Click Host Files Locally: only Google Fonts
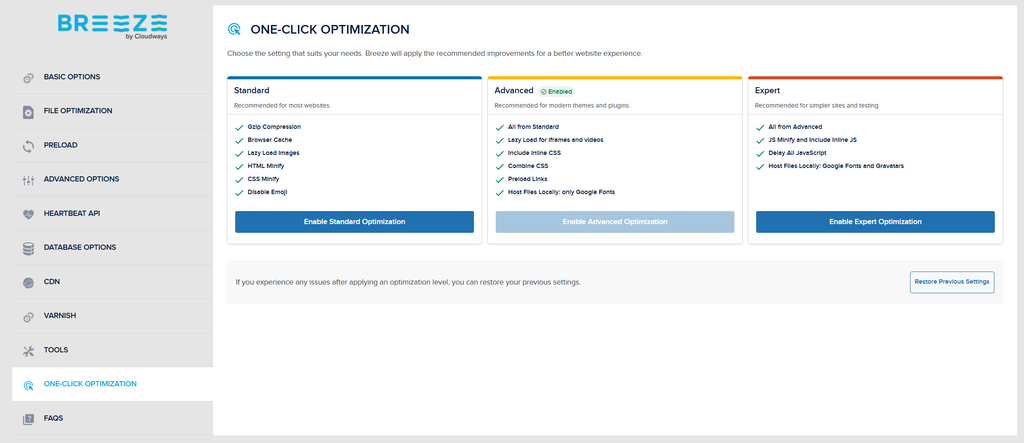 coord(562,192)
